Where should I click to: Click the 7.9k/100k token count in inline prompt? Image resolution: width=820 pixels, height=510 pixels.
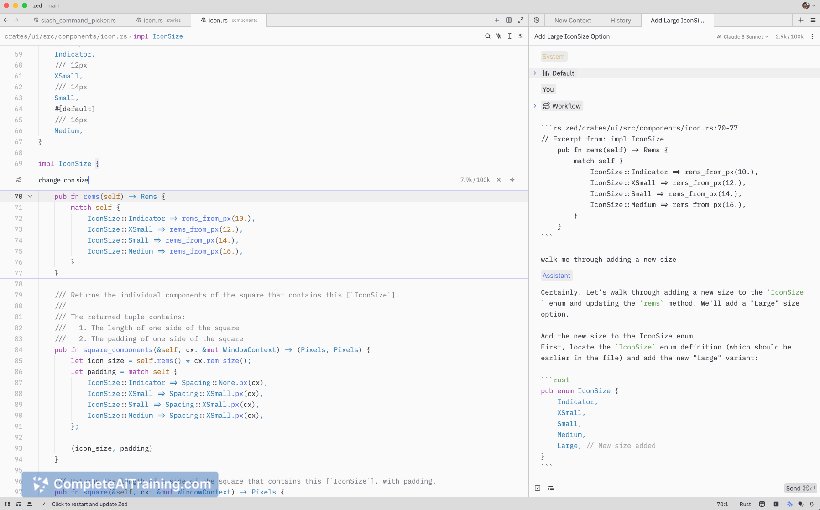tap(475, 180)
